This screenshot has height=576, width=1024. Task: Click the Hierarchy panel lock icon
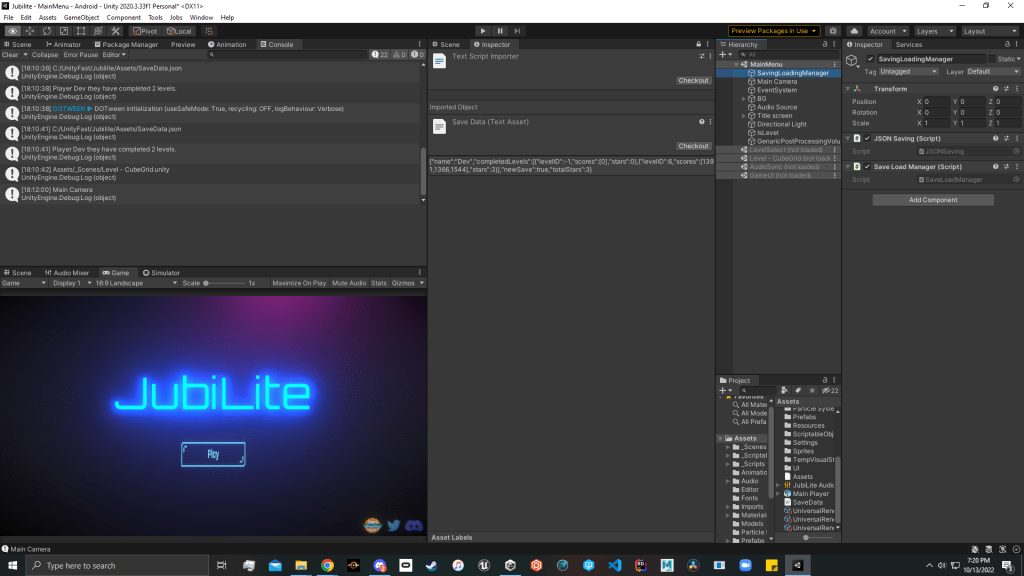point(824,44)
